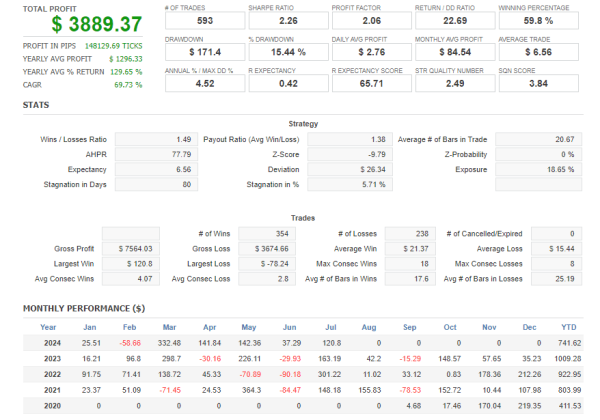The width and height of the screenshot is (600, 420).
Task: Select the CAGR value 69.73 %
Action: [x=128, y=85]
